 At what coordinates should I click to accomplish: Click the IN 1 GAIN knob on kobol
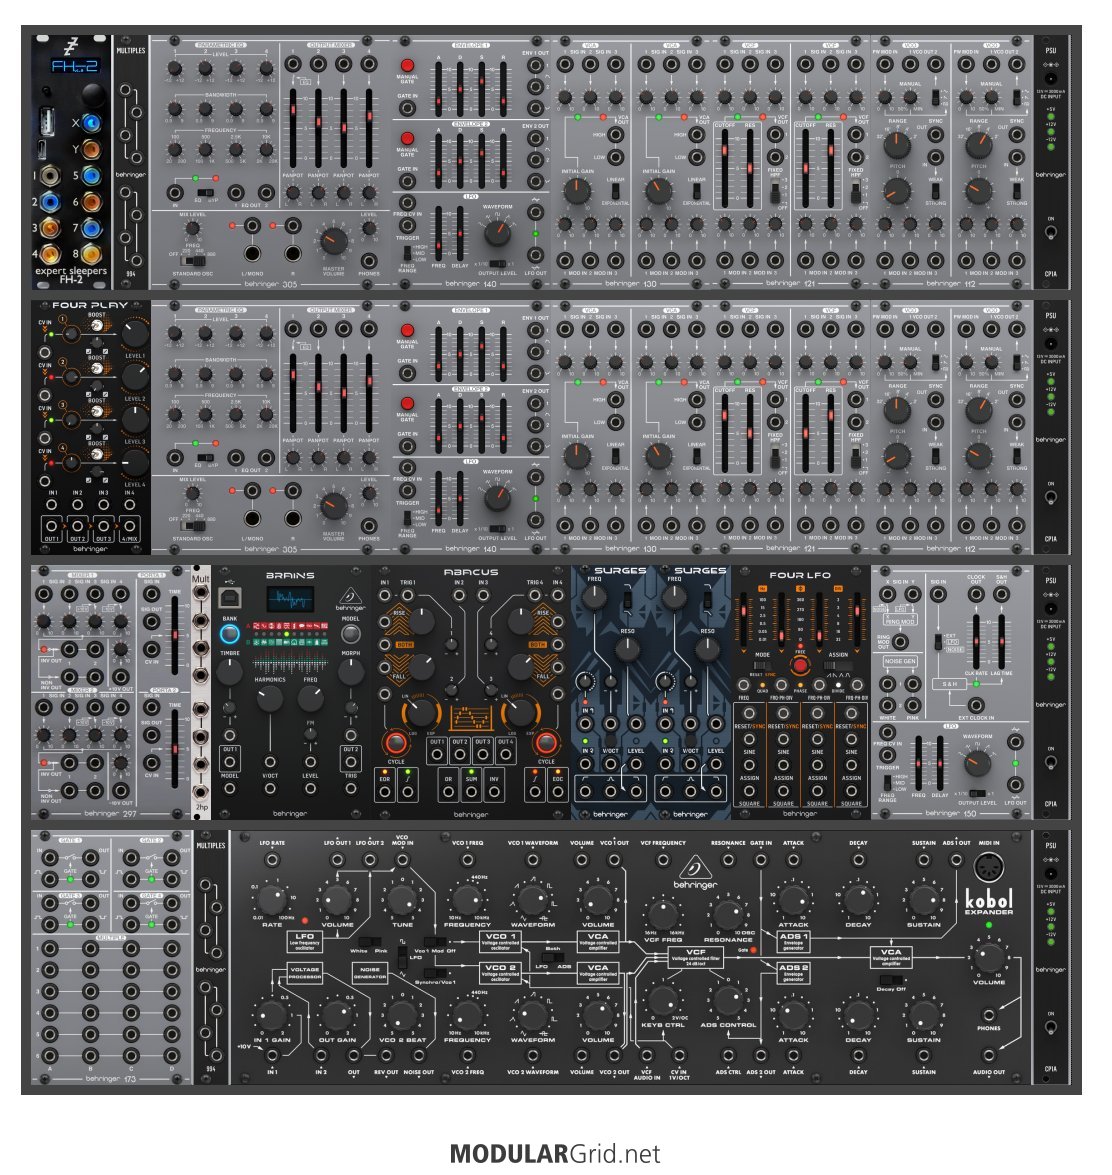point(272,1015)
